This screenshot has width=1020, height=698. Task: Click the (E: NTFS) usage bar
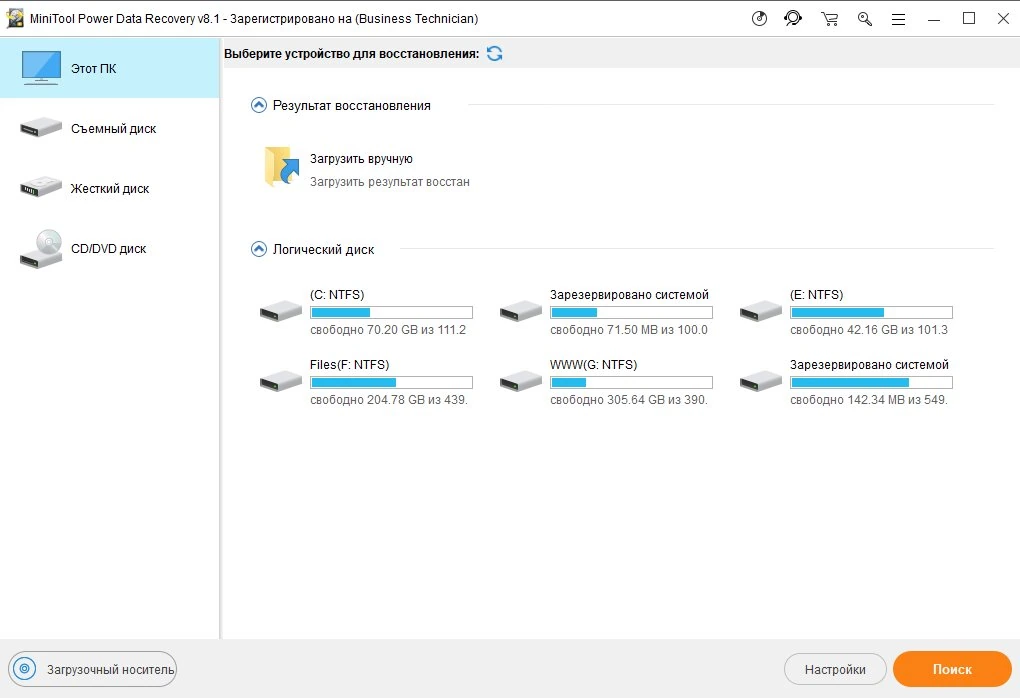872,312
